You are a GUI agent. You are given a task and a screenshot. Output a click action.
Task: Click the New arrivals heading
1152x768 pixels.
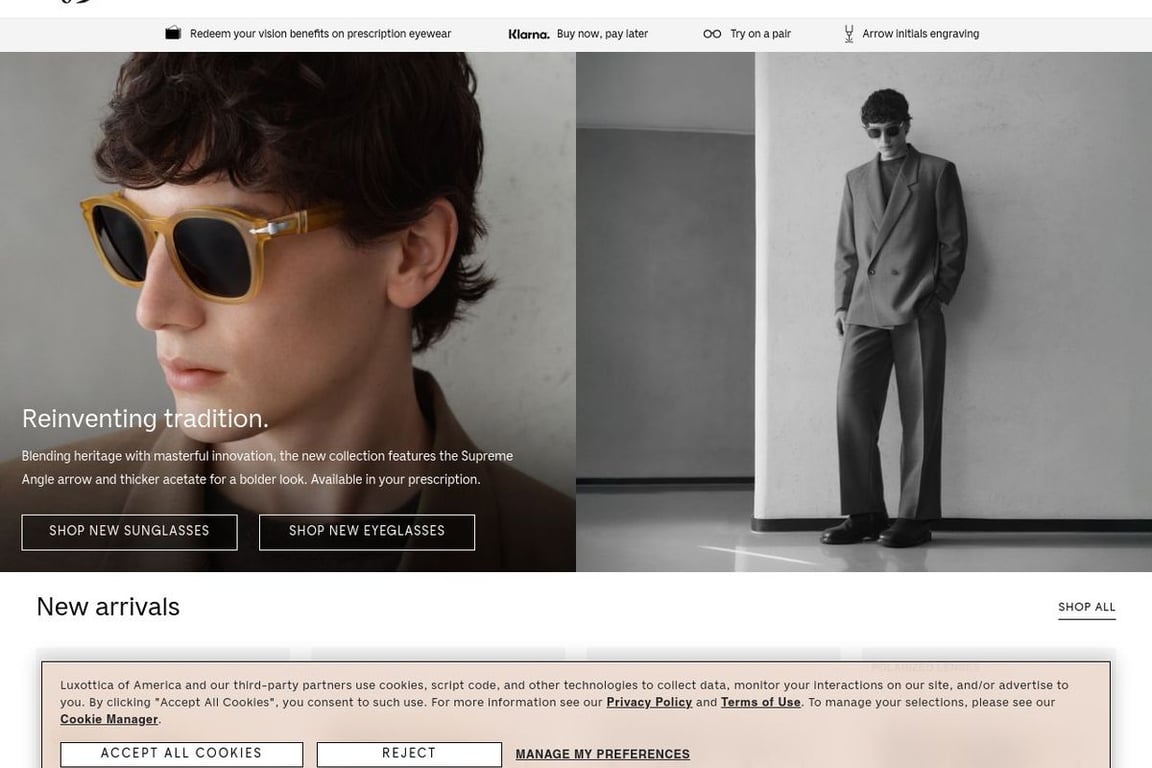pos(108,607)
